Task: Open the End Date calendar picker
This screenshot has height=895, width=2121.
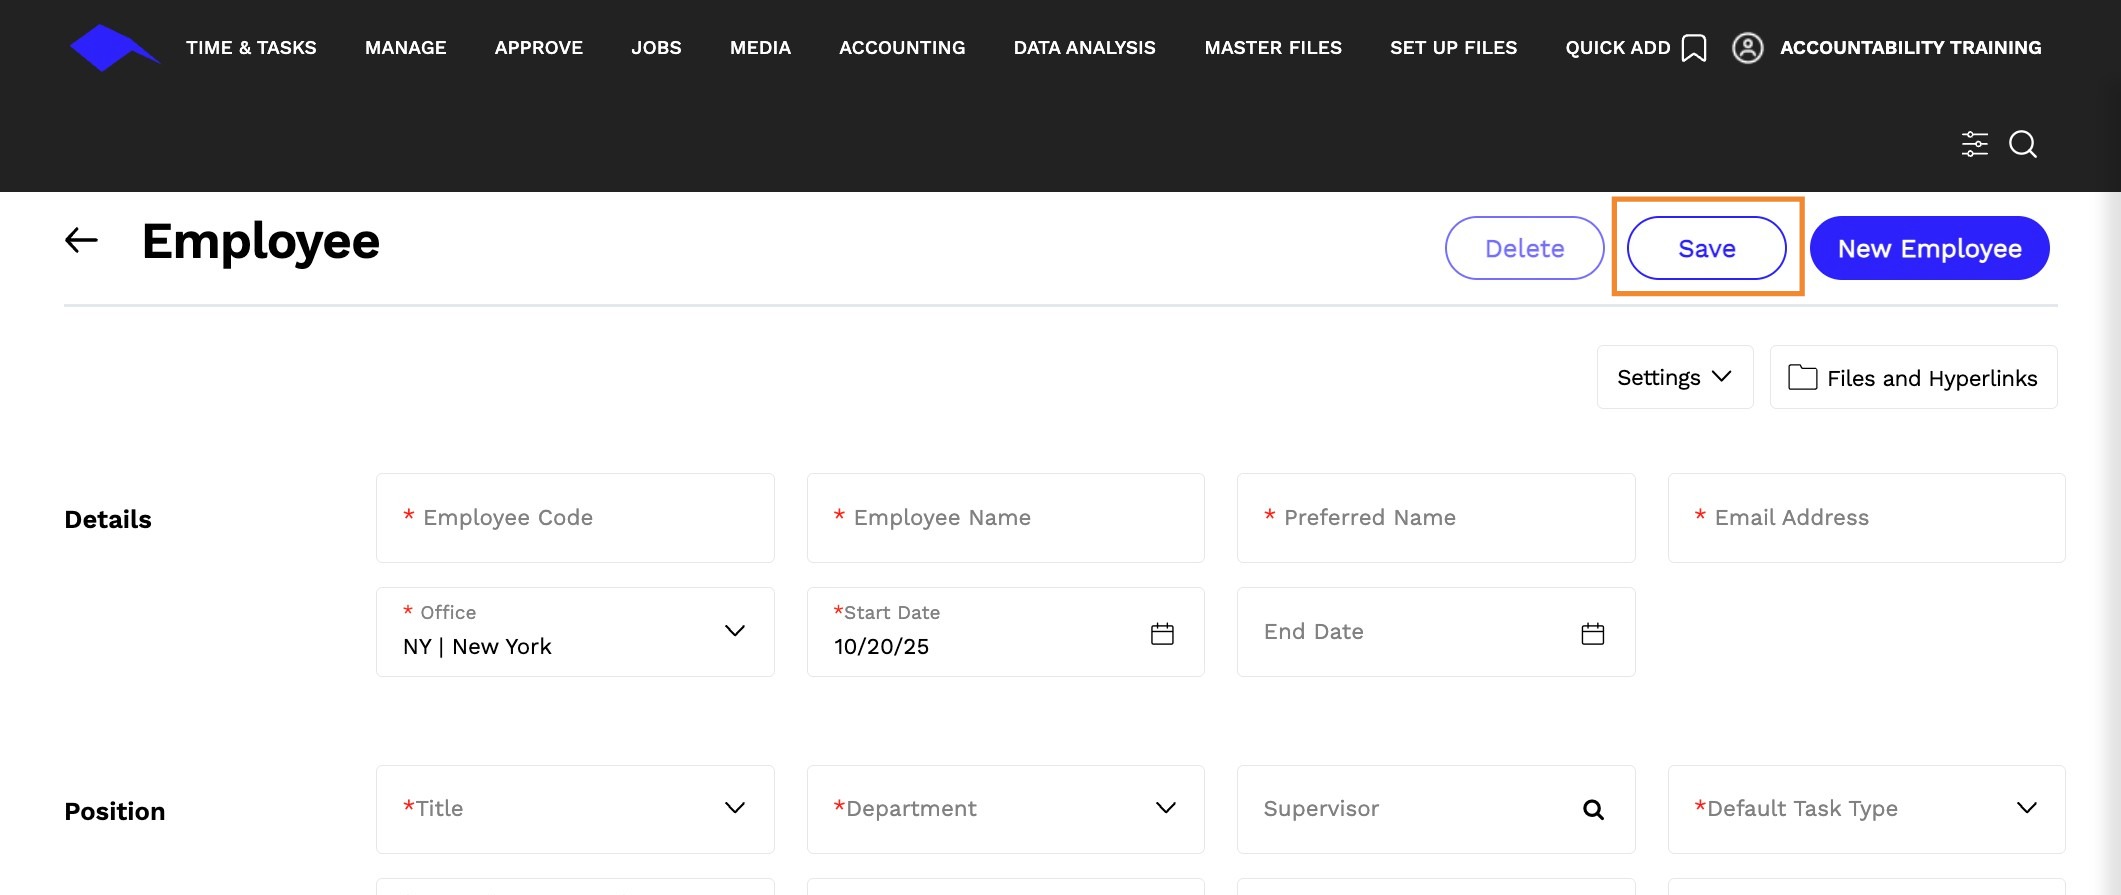Action: (1593, 633)
